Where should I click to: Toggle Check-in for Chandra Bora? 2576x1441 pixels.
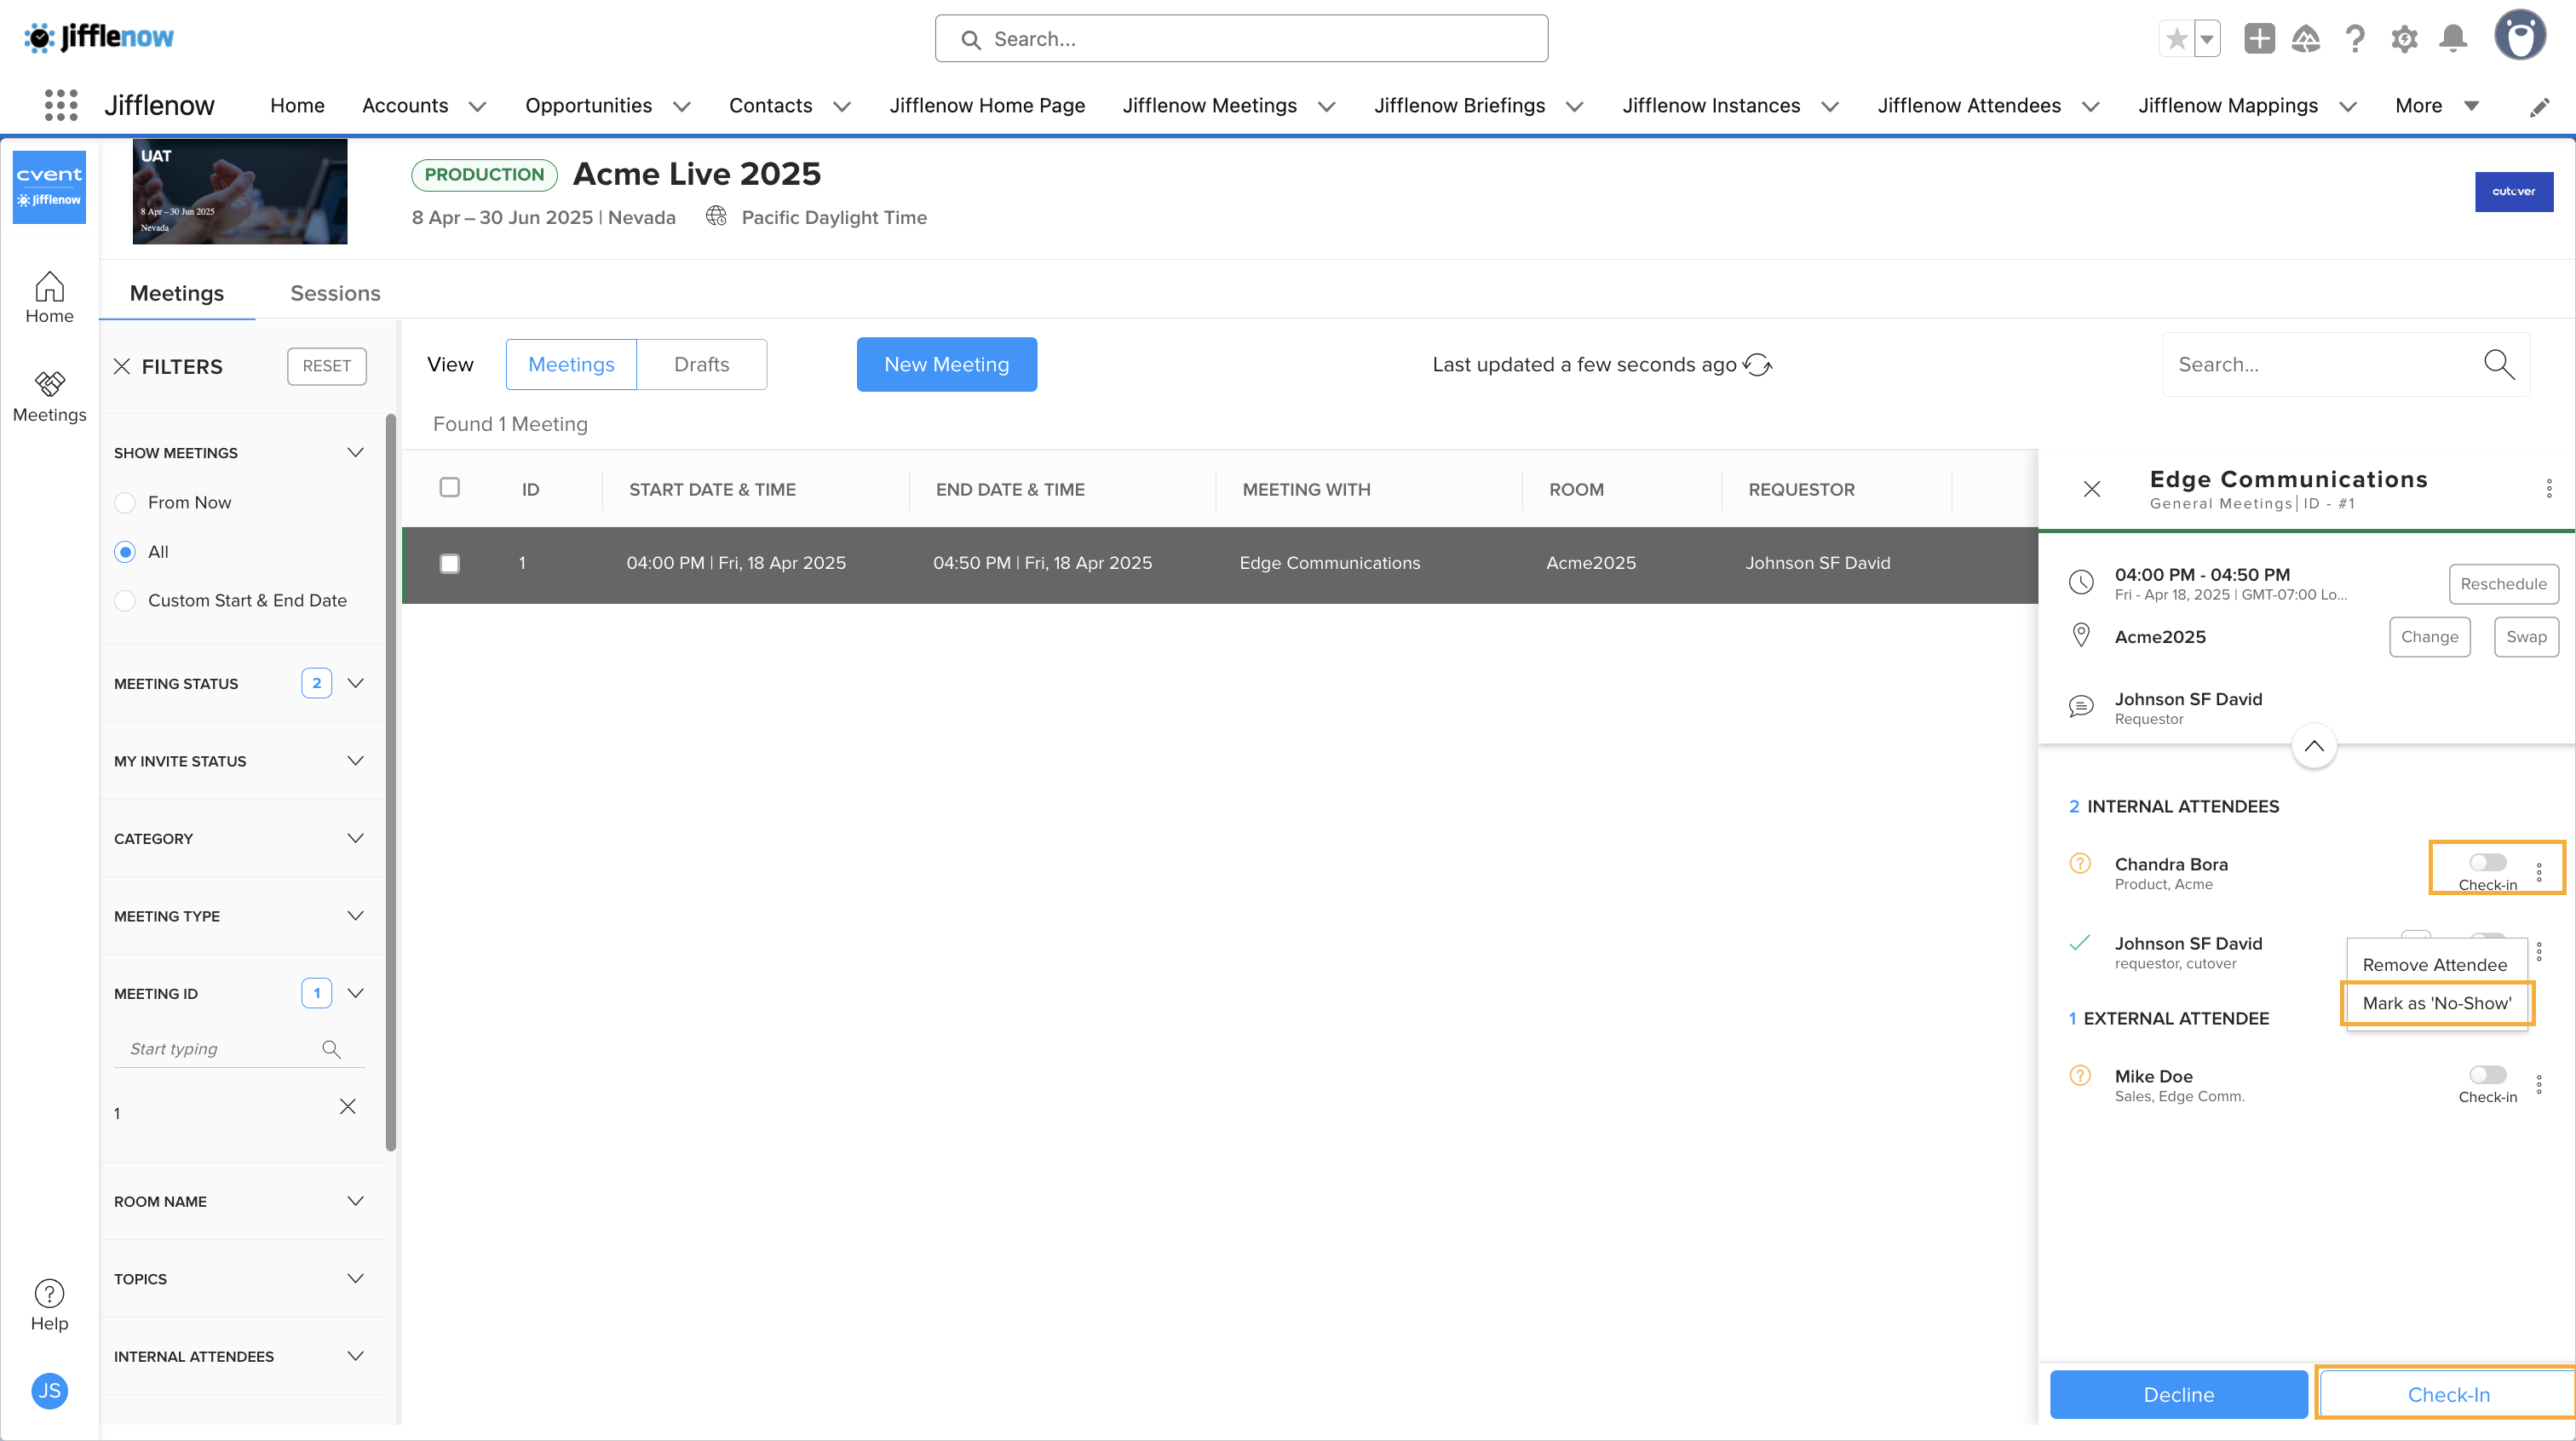click(x=2487, y=862)
